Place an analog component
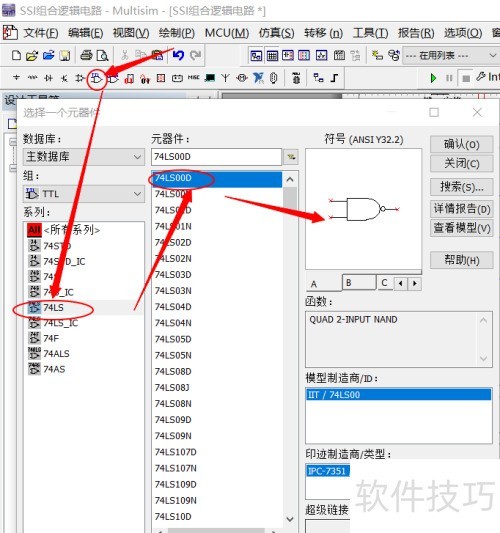 point(80,78)
